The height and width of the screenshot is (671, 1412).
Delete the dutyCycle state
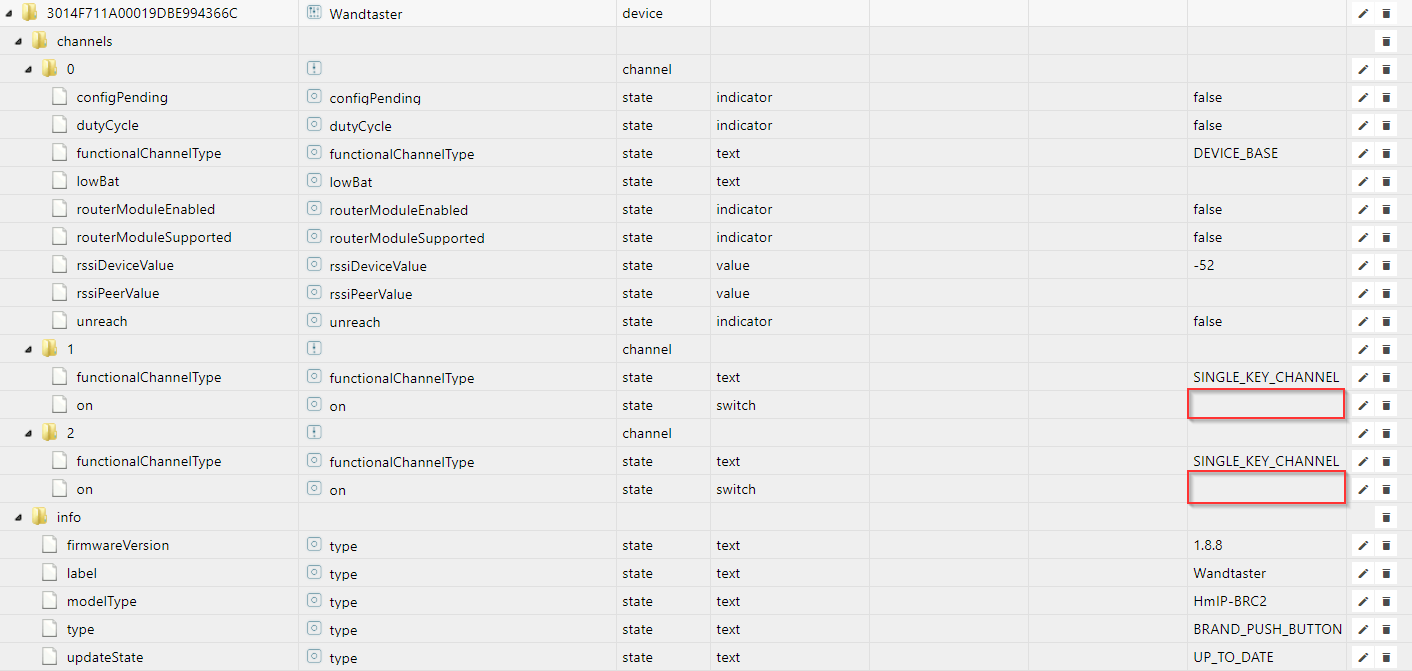pyautogui.click(x=1386, y=126)
